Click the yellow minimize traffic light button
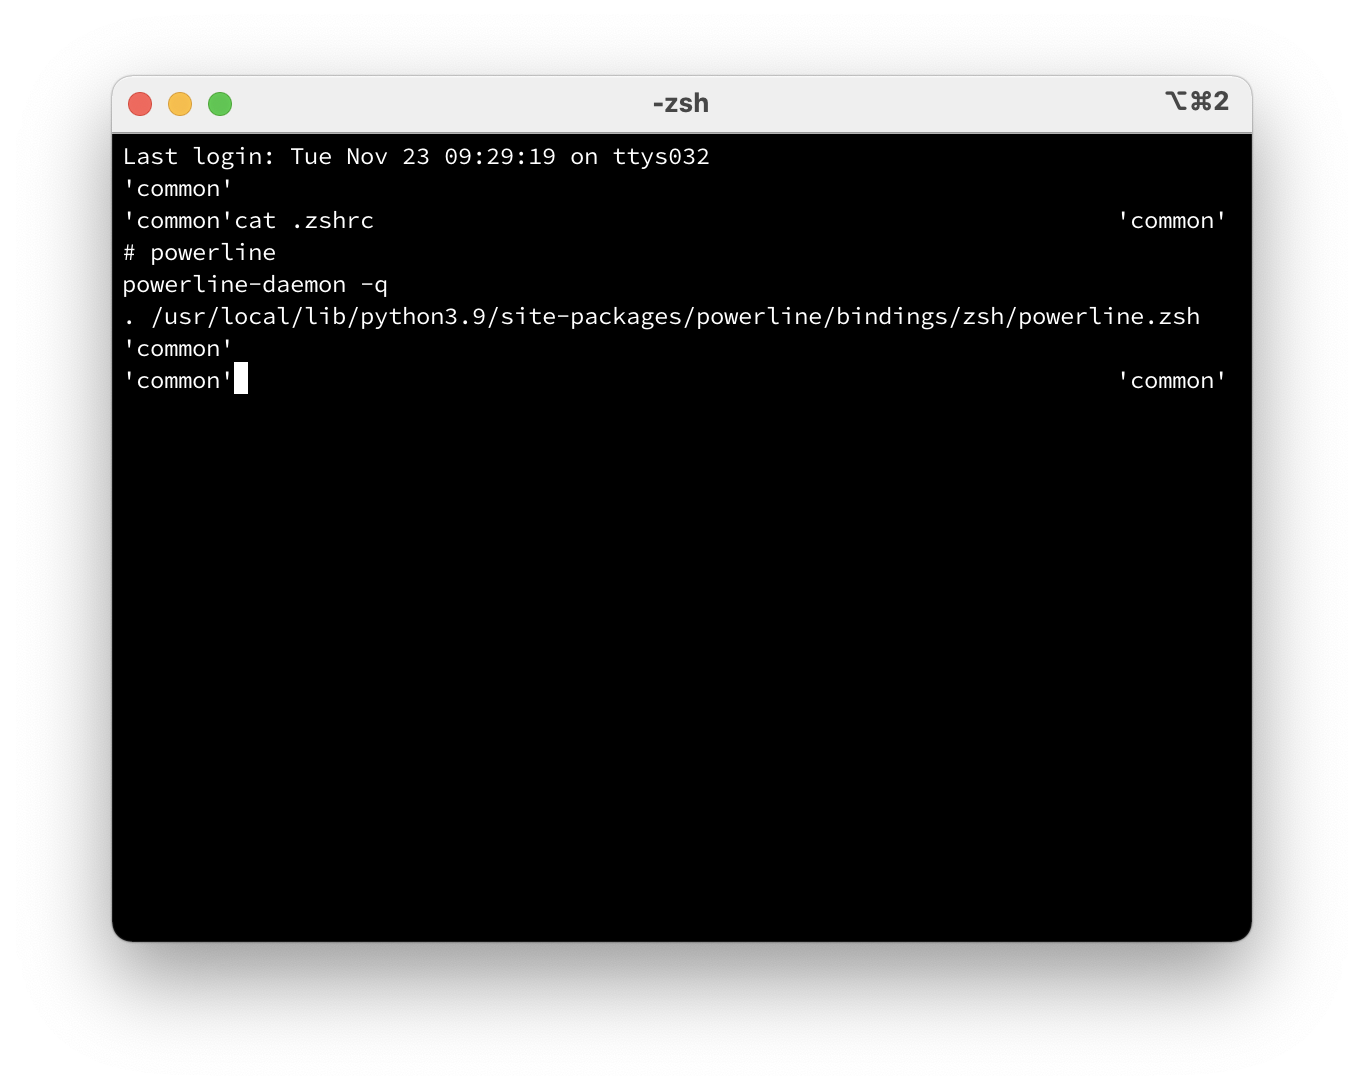The width and height of the screenshot is (1364, 1090). point(180,103)
